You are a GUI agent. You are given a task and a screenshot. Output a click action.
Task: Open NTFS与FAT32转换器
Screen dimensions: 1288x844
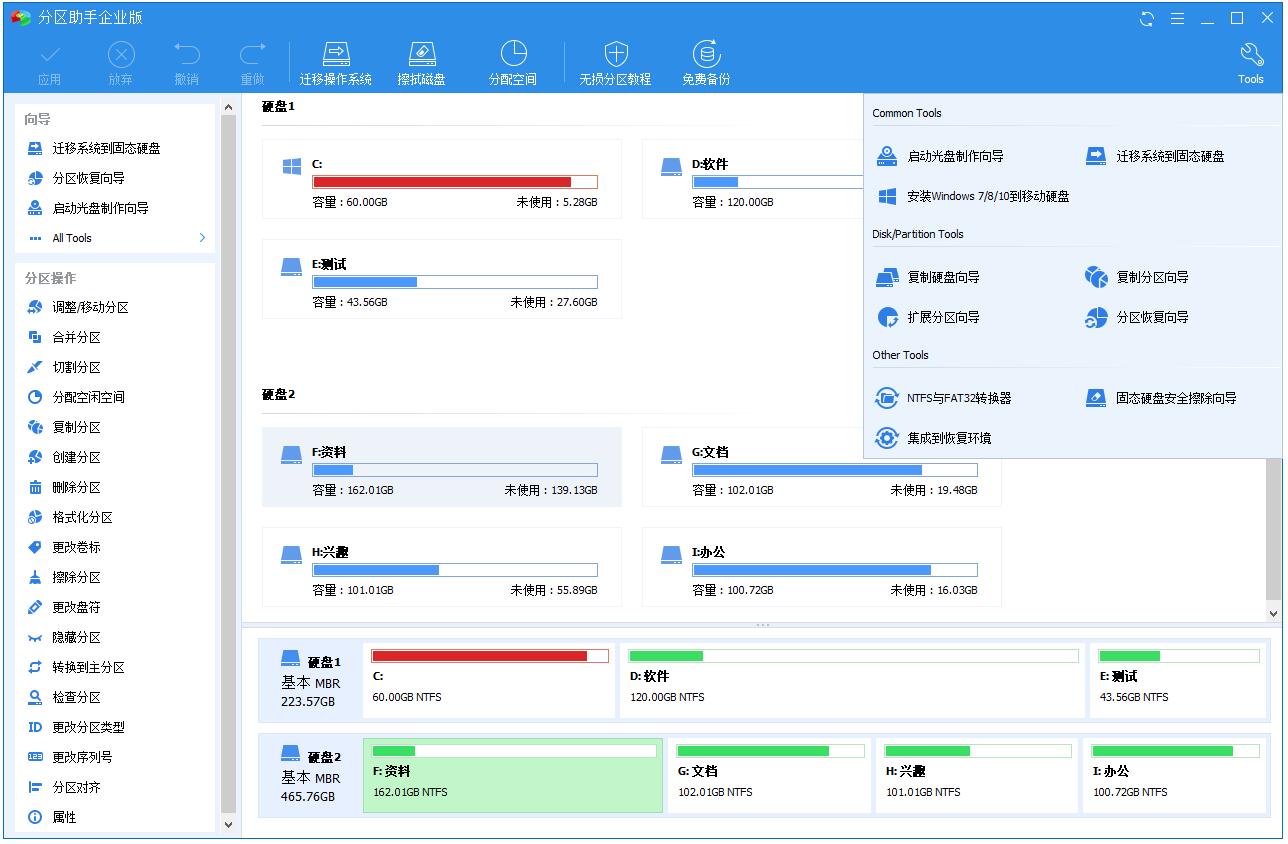click(944, 398)
